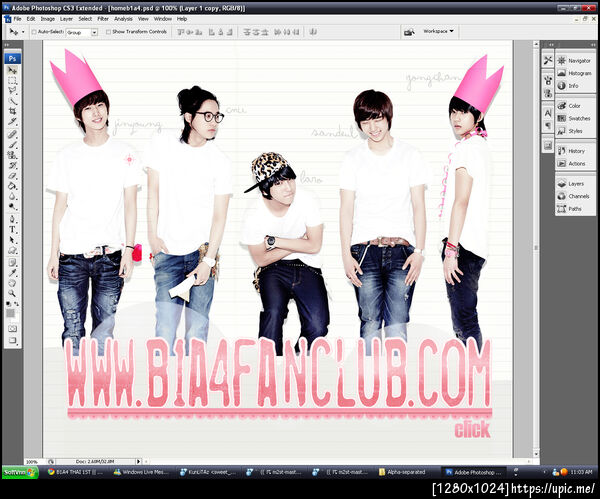Reset default foreground and background colors
Viewport: 600px width, 499px height.
coord(8,304)
